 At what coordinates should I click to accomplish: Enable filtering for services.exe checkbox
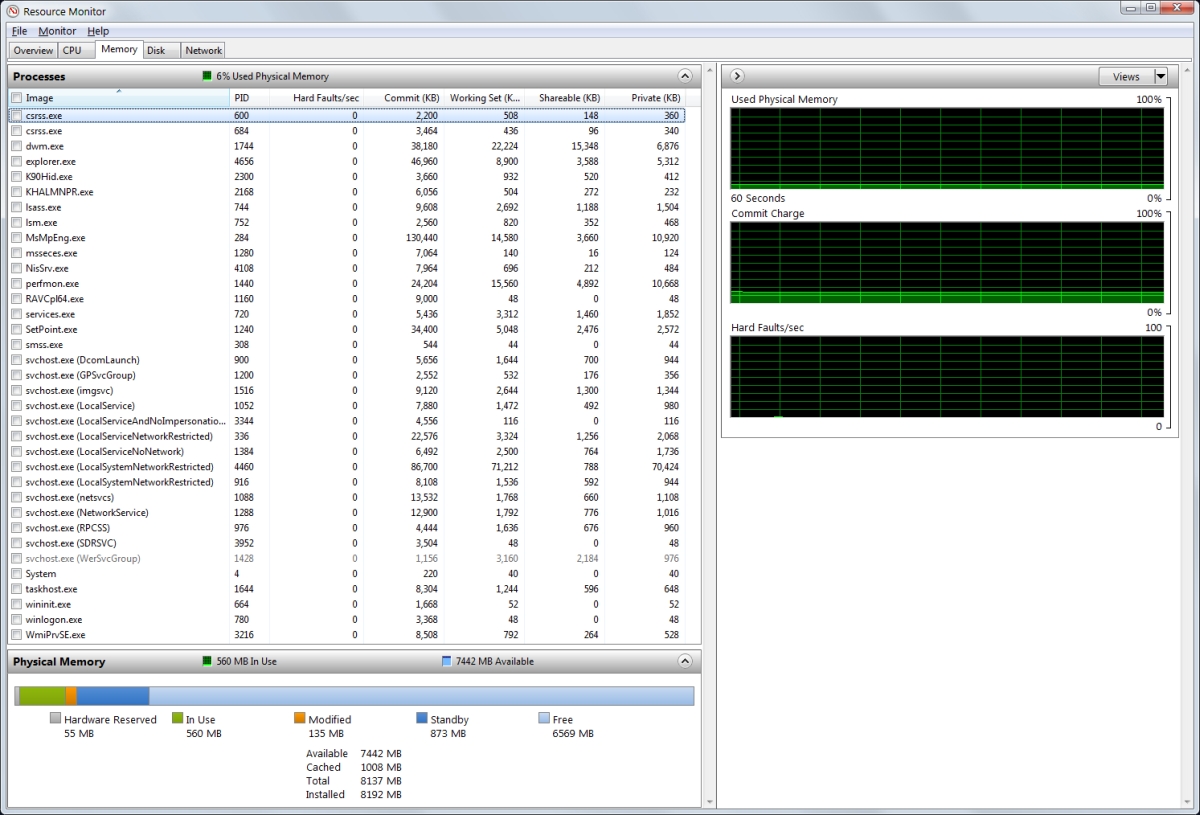tap(16, 314)
